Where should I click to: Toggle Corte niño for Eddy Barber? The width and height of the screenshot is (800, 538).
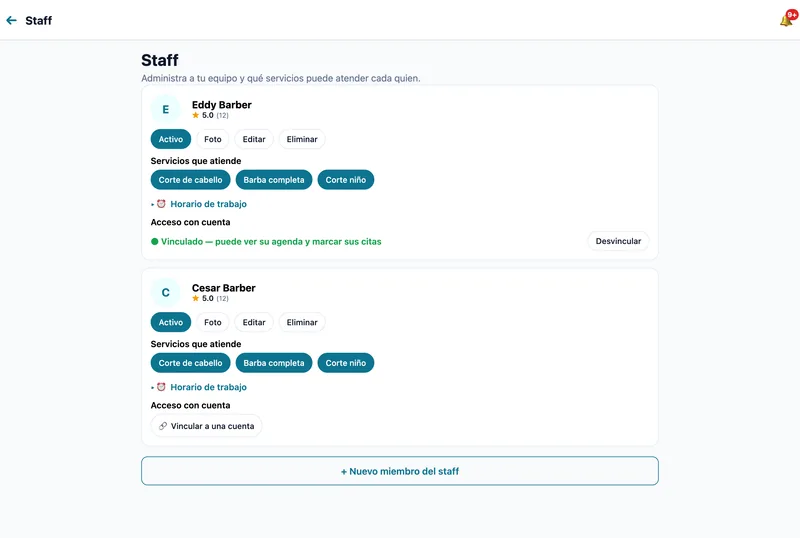345,180
